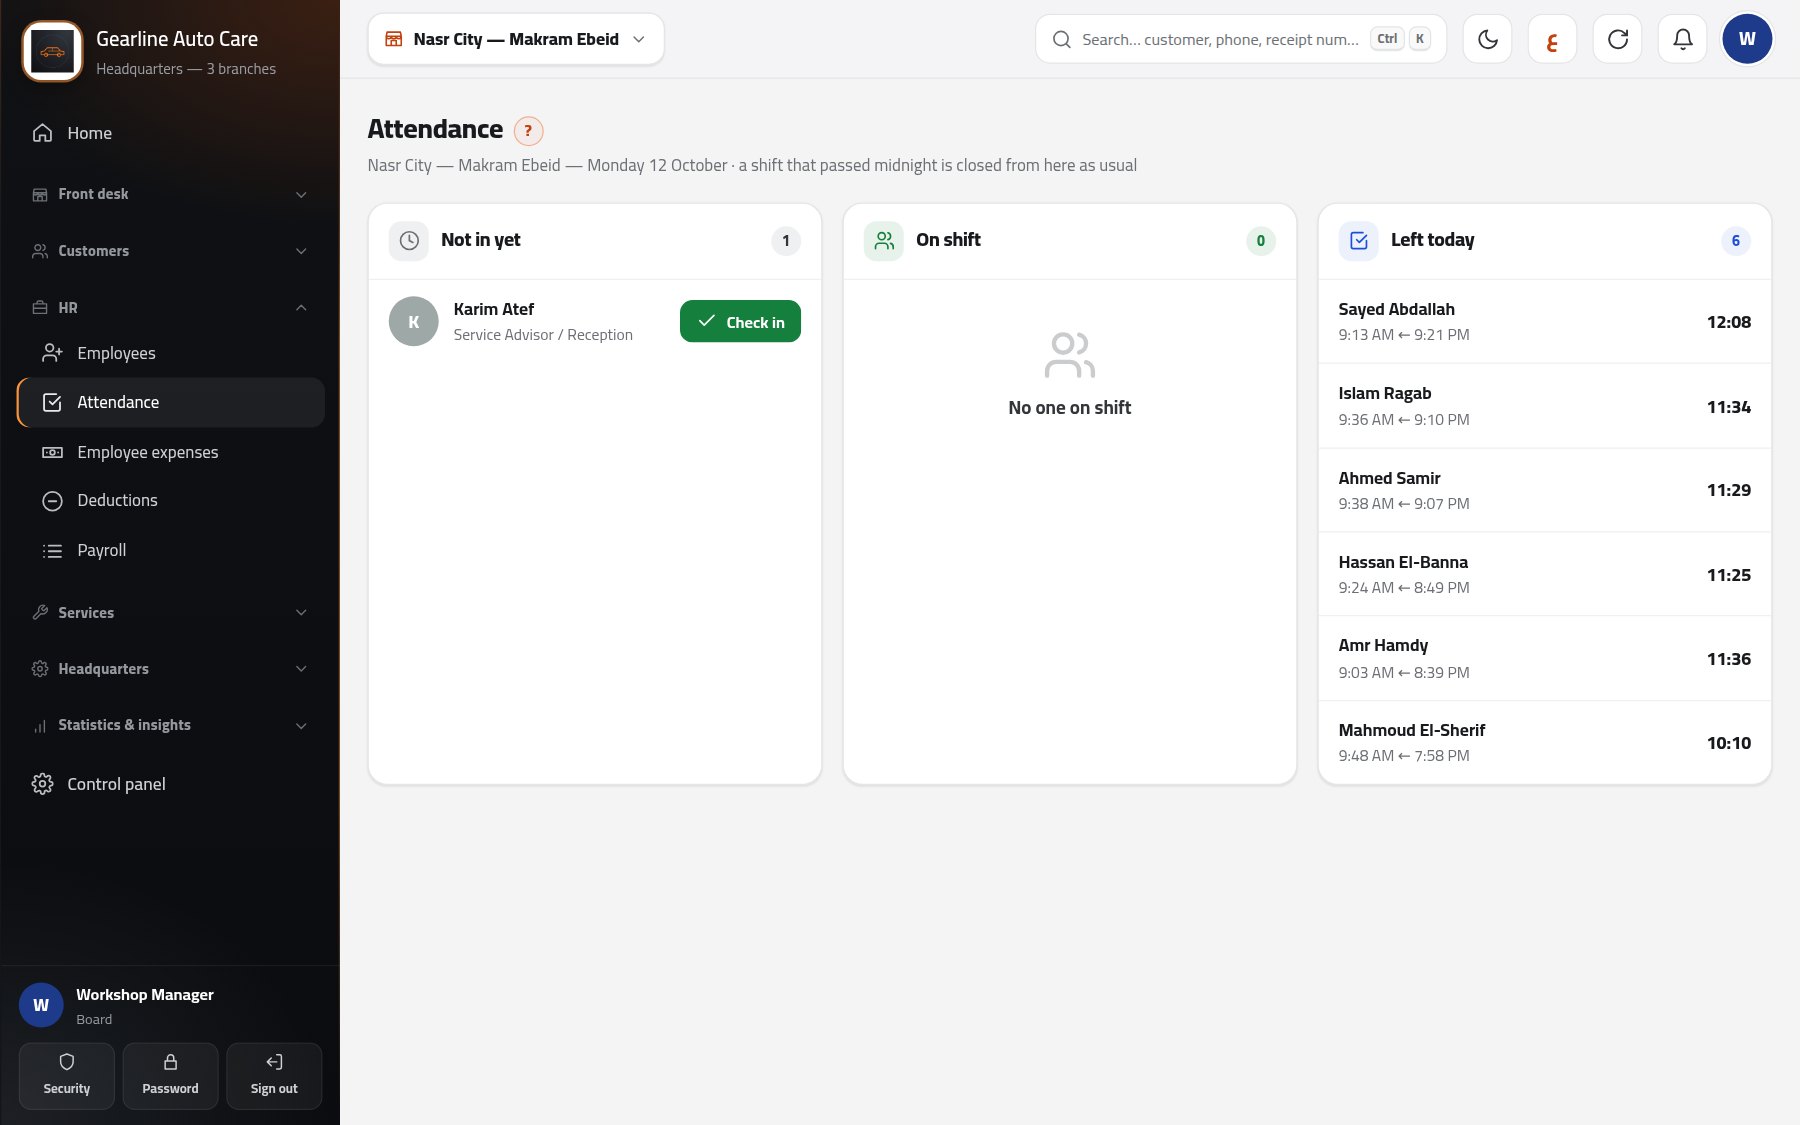This screenshot has width=1800, height=1125.
Task: Click Karim Atef's avatar
Action: (413, 321)
